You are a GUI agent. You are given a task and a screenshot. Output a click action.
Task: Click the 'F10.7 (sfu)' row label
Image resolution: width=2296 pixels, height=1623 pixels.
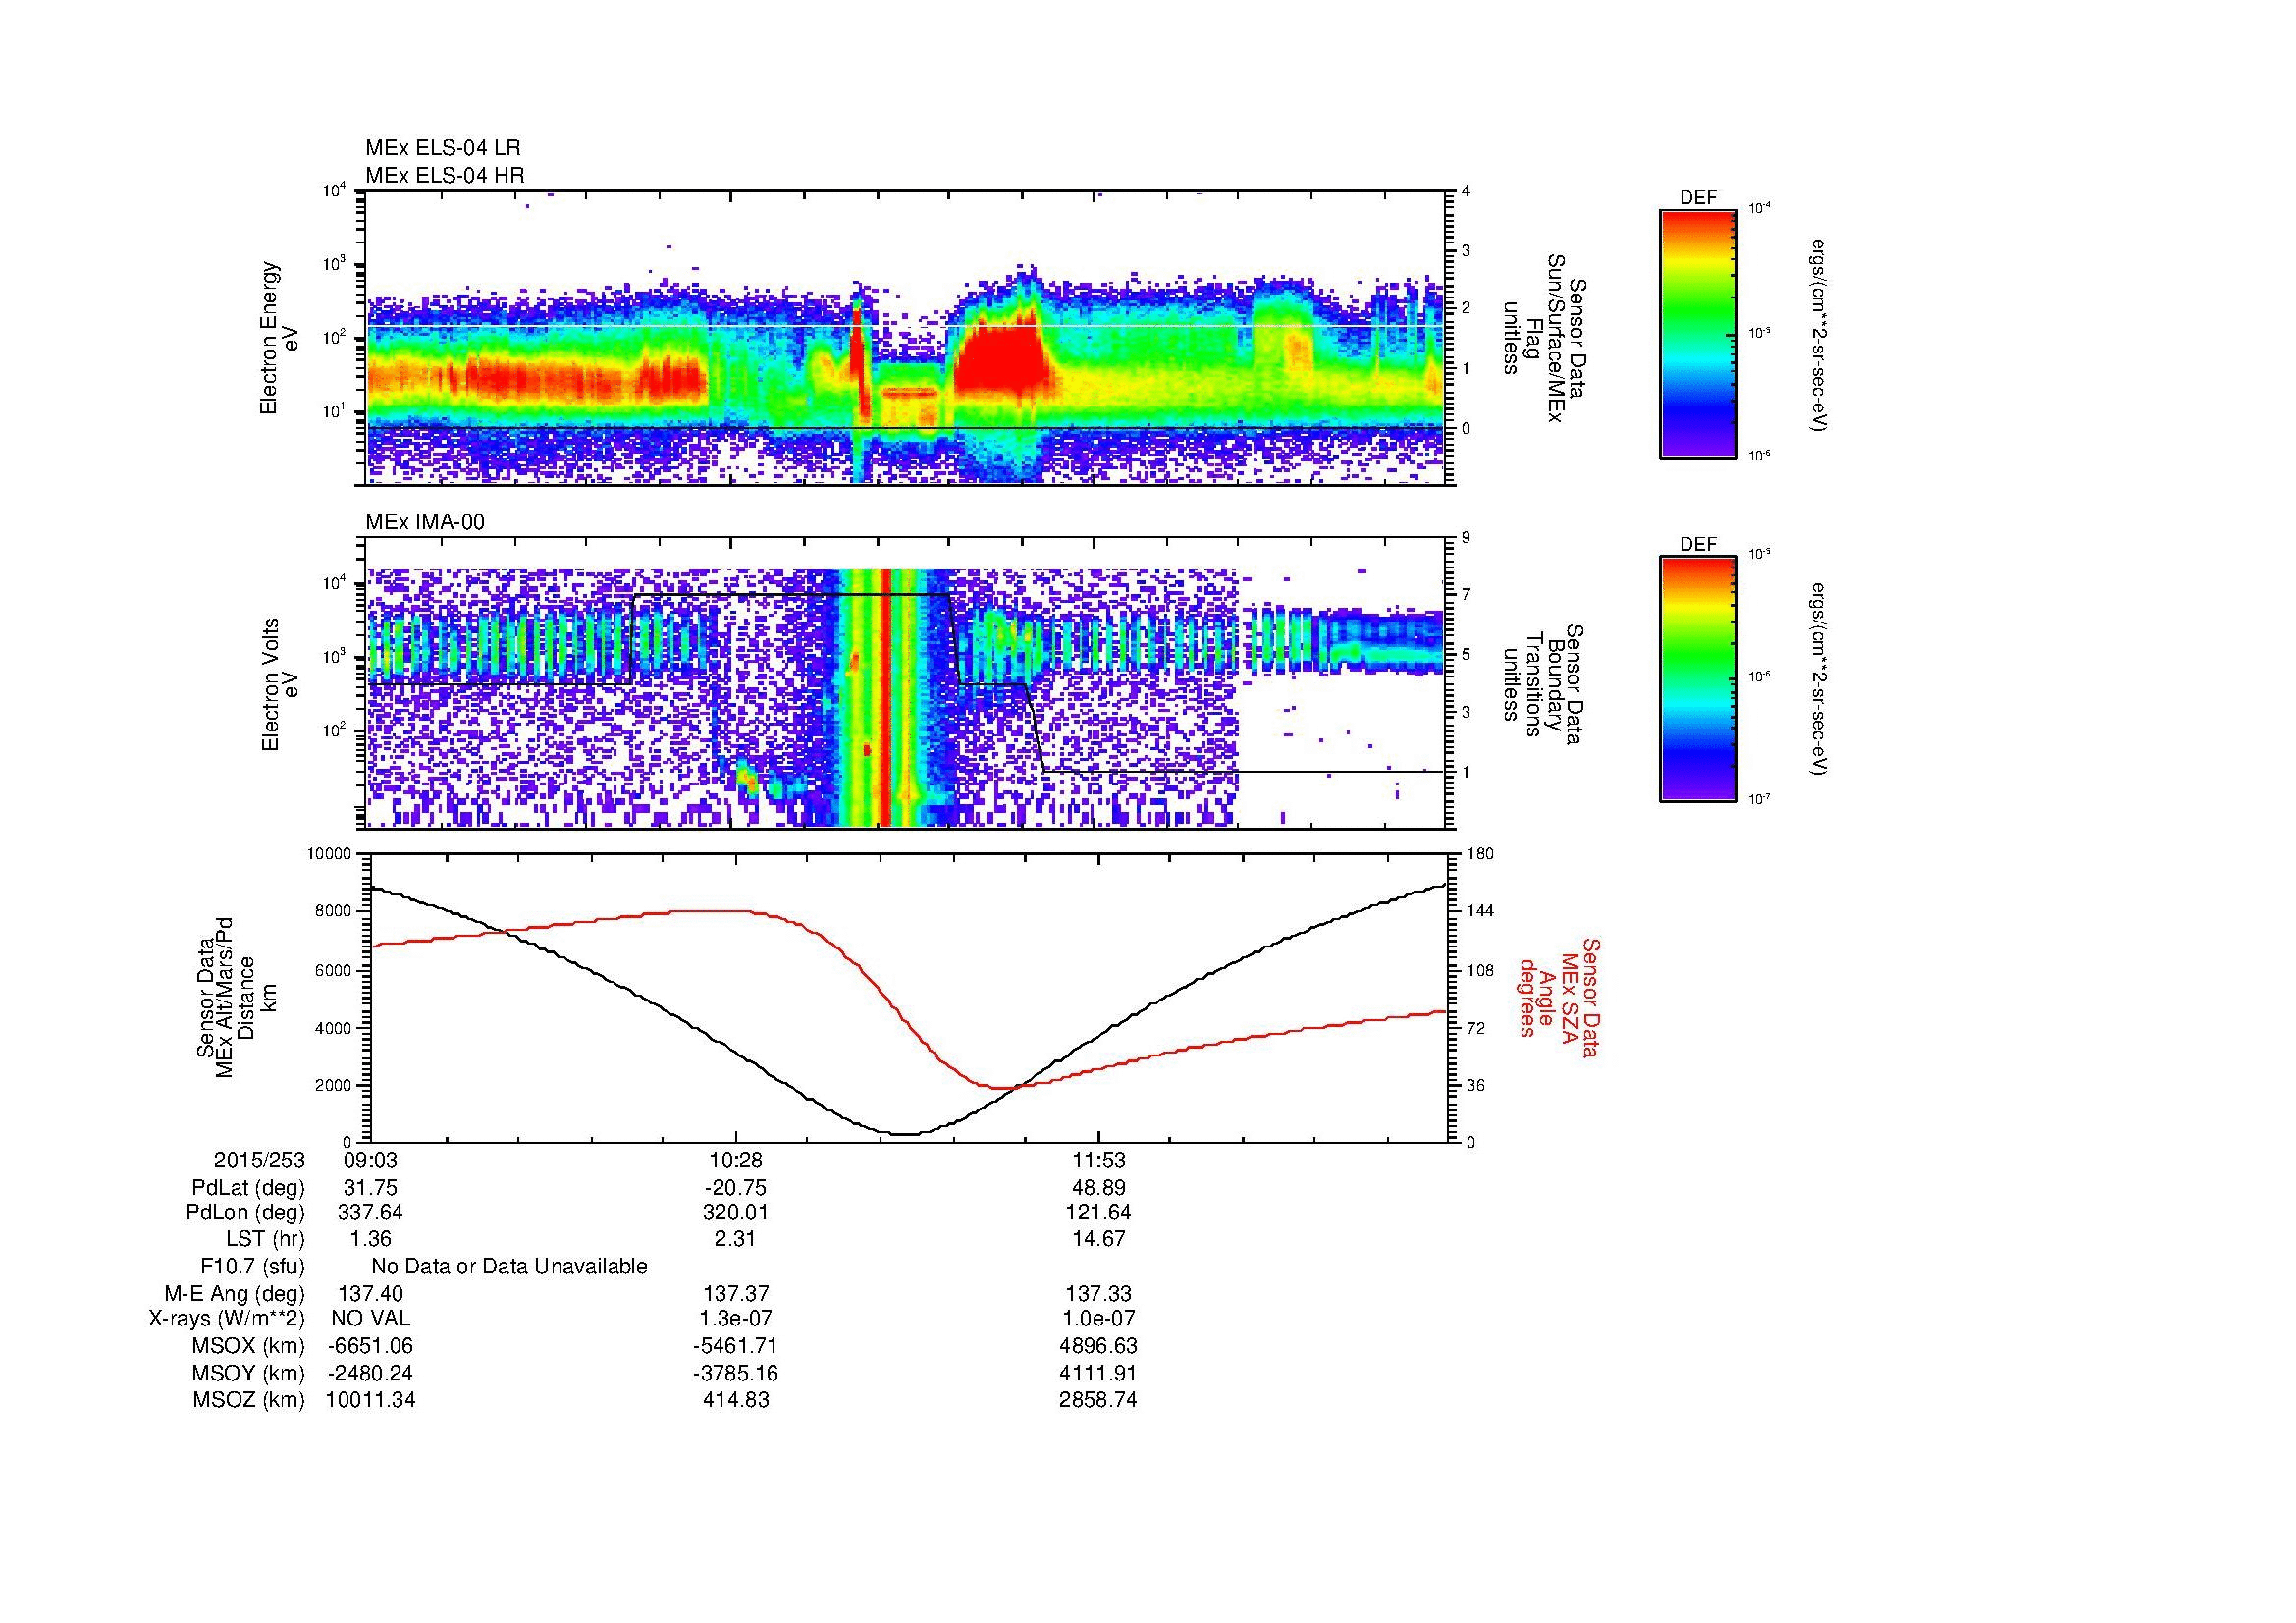click(252, 1267)
